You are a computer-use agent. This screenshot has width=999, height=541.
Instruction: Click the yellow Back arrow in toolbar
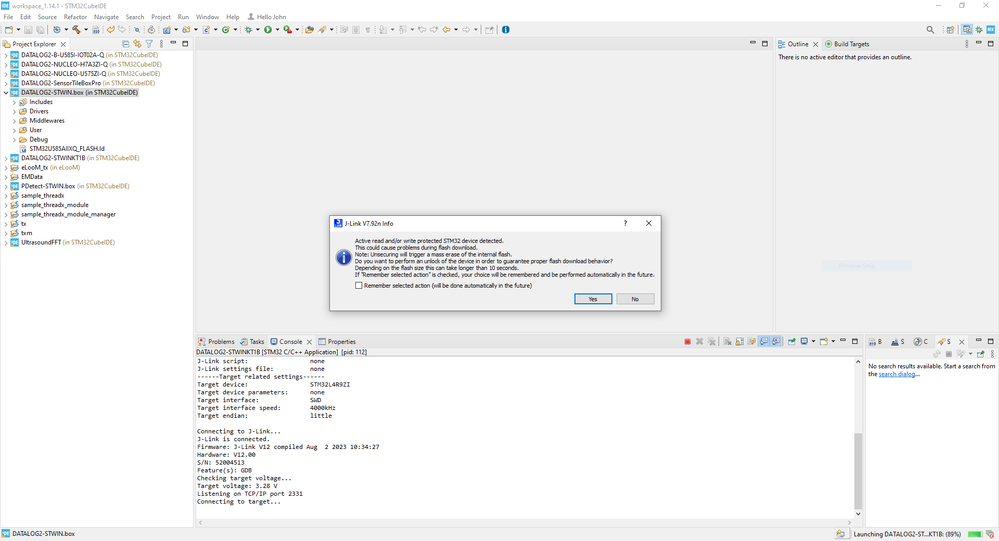click(446, 29)
